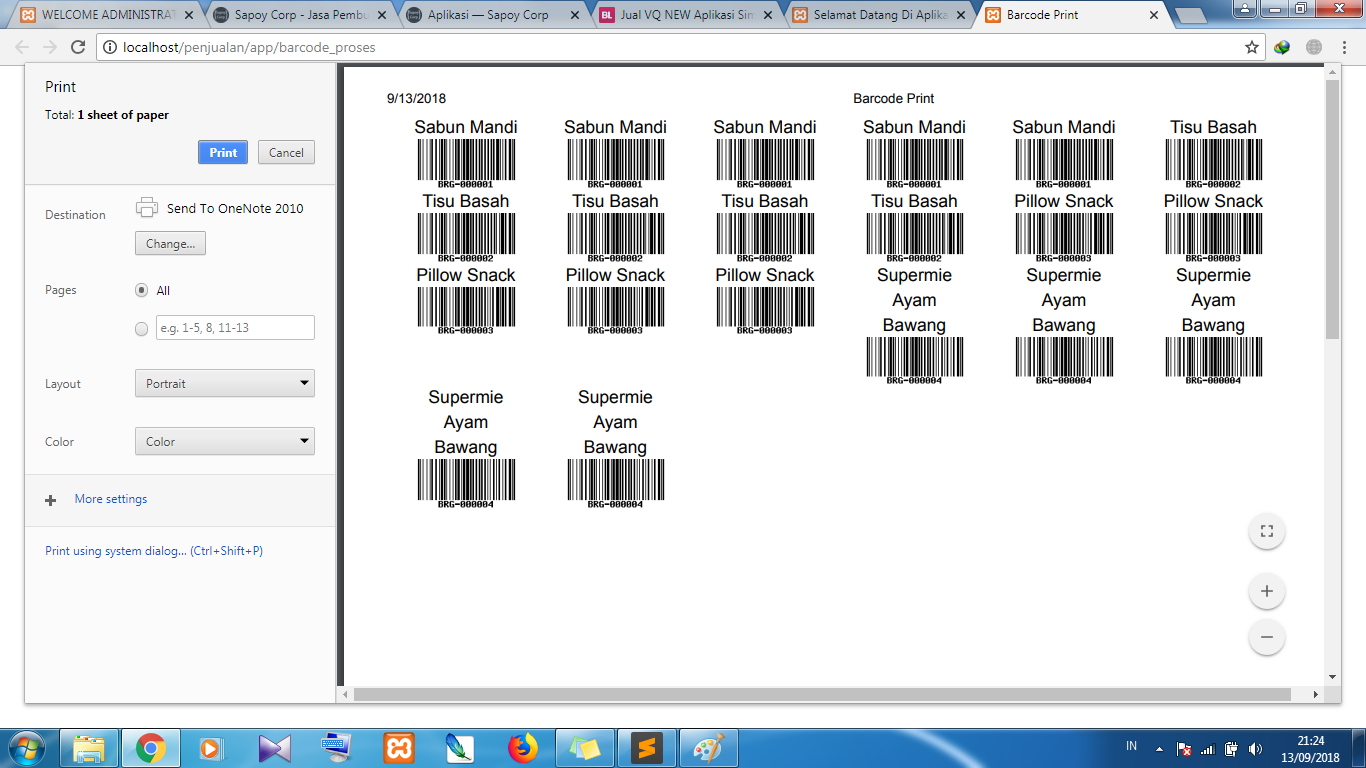This screenshot has height=768, width=1366.
Task: Open Visual Studio from the taskbar
Action: click(273, 748)
